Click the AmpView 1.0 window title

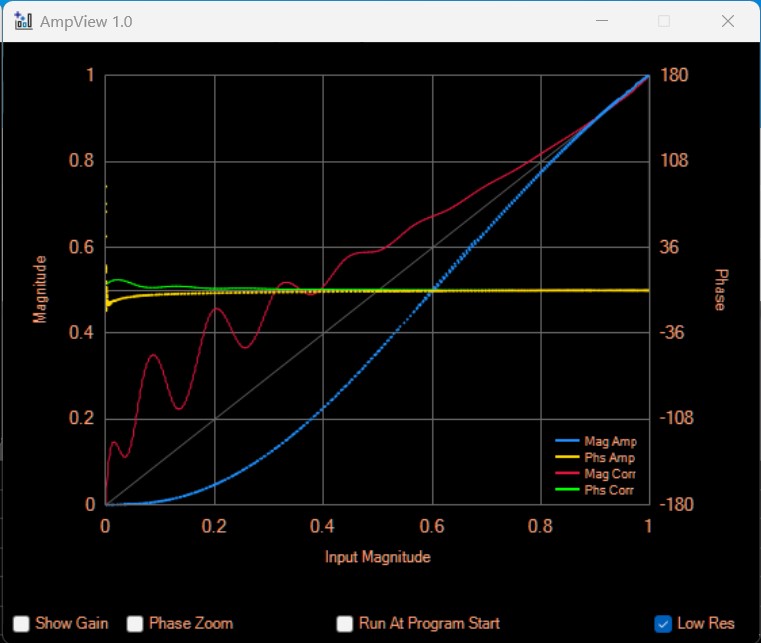point(86,21)
